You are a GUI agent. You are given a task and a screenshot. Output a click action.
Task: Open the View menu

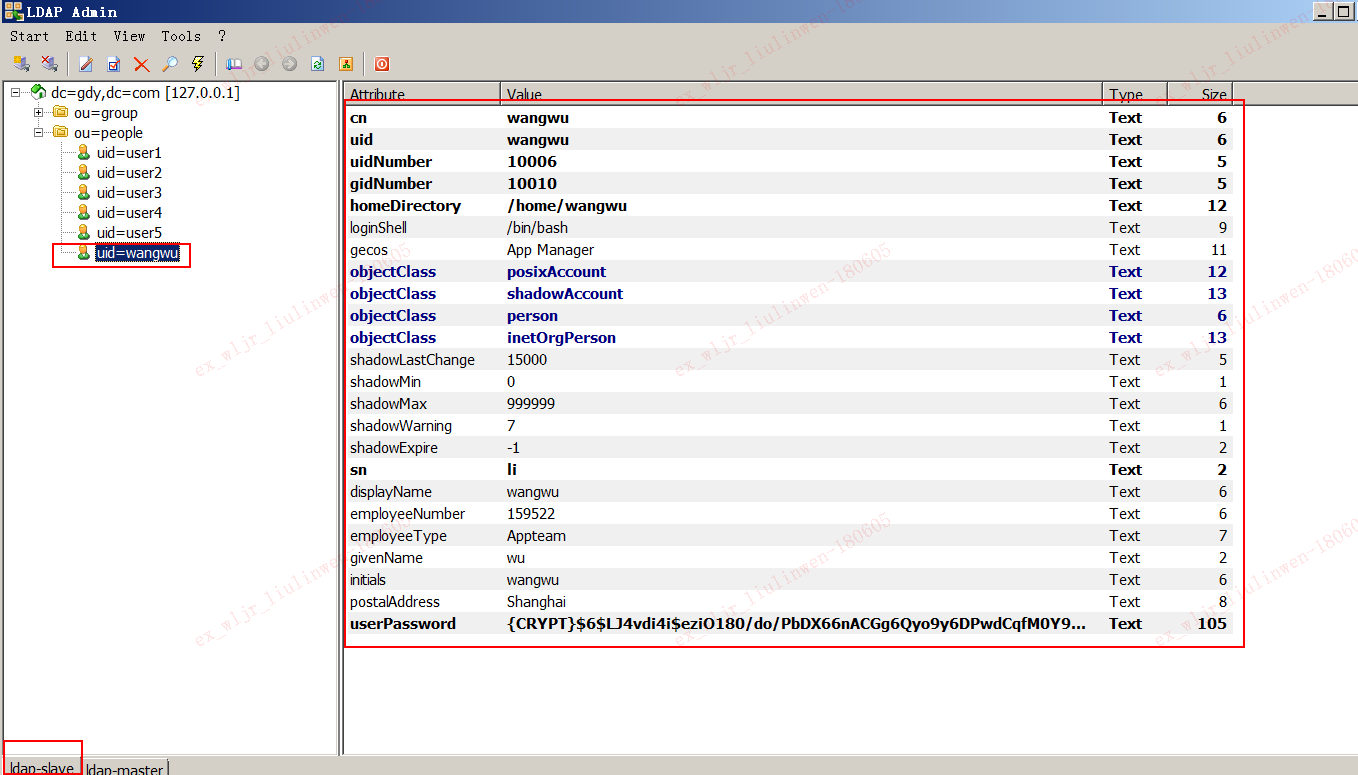[x=129, y=36]
